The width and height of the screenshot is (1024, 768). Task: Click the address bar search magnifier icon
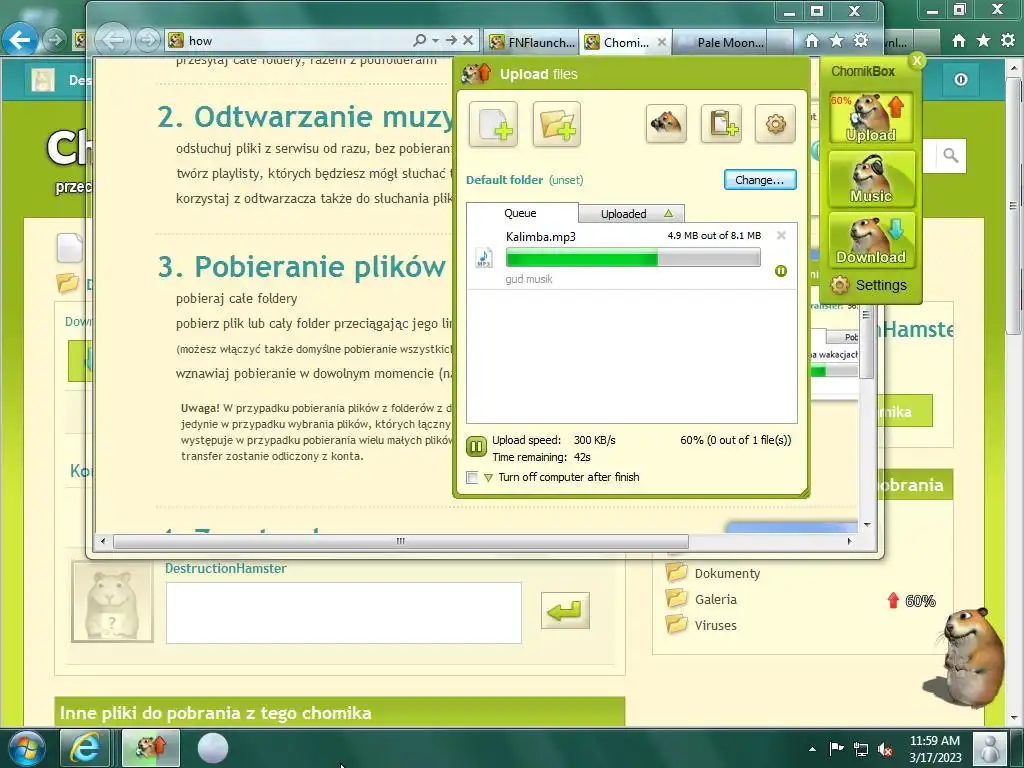(420, 40)
